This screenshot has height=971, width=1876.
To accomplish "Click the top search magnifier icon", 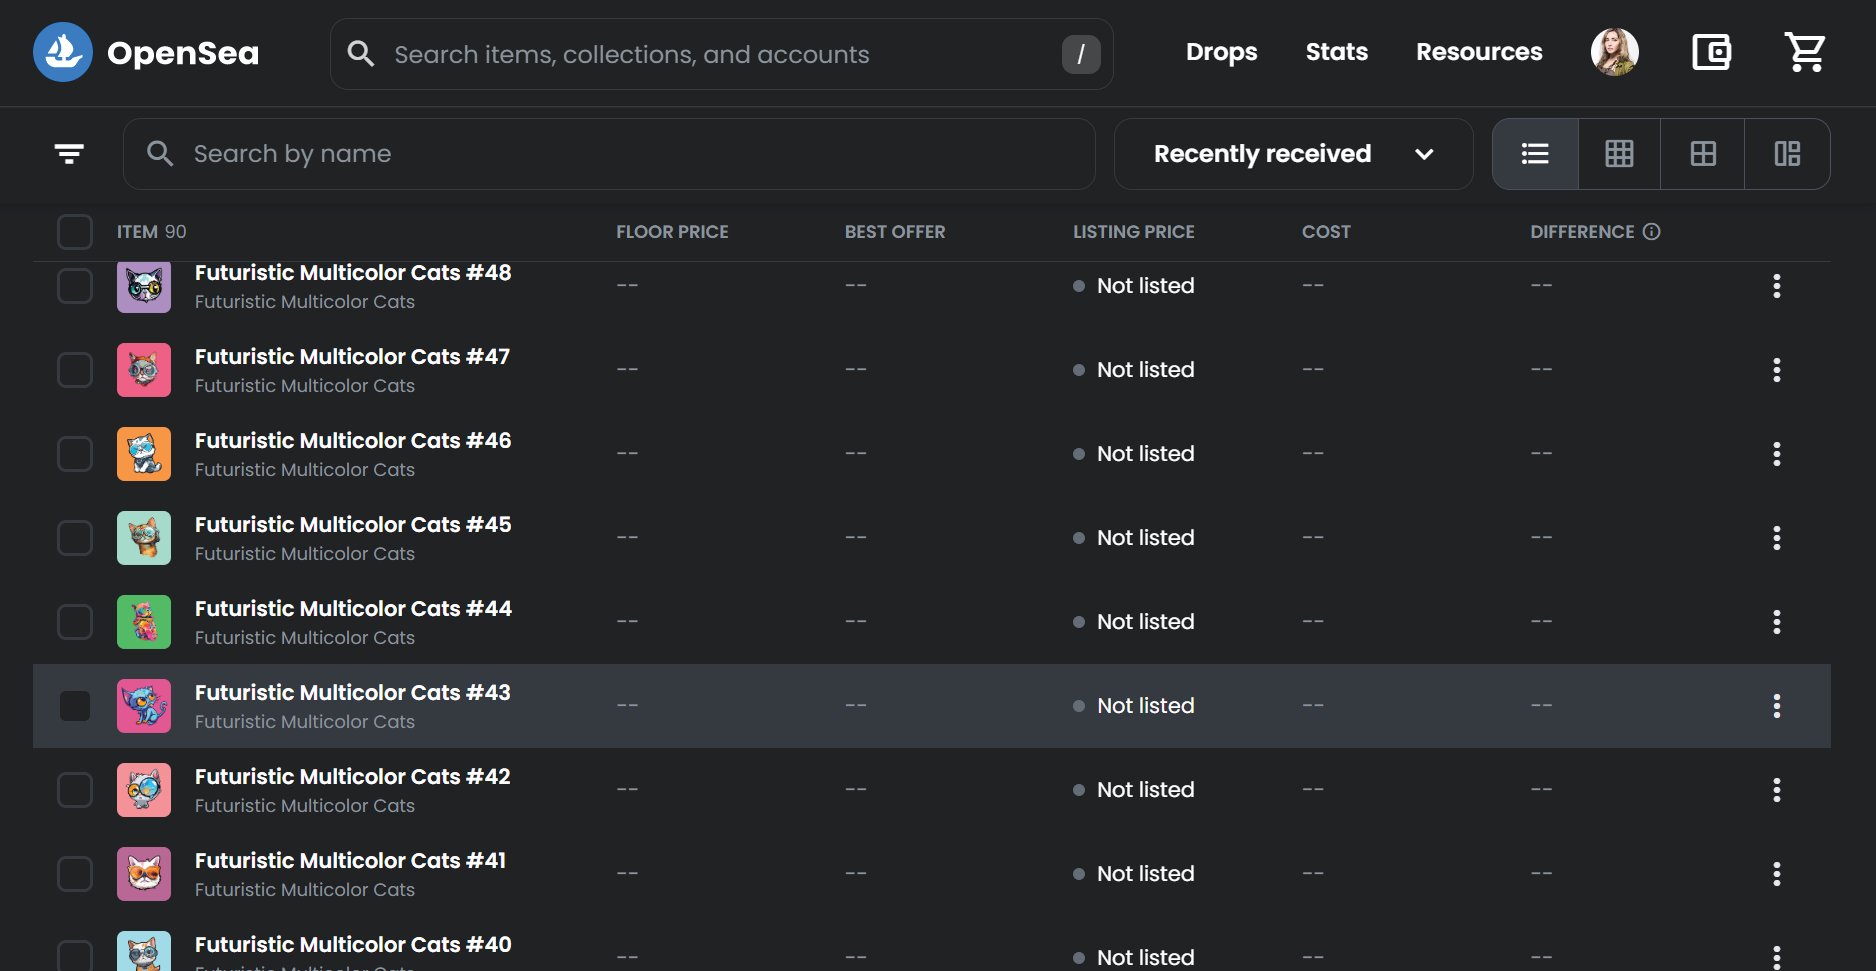I will 361,54.
